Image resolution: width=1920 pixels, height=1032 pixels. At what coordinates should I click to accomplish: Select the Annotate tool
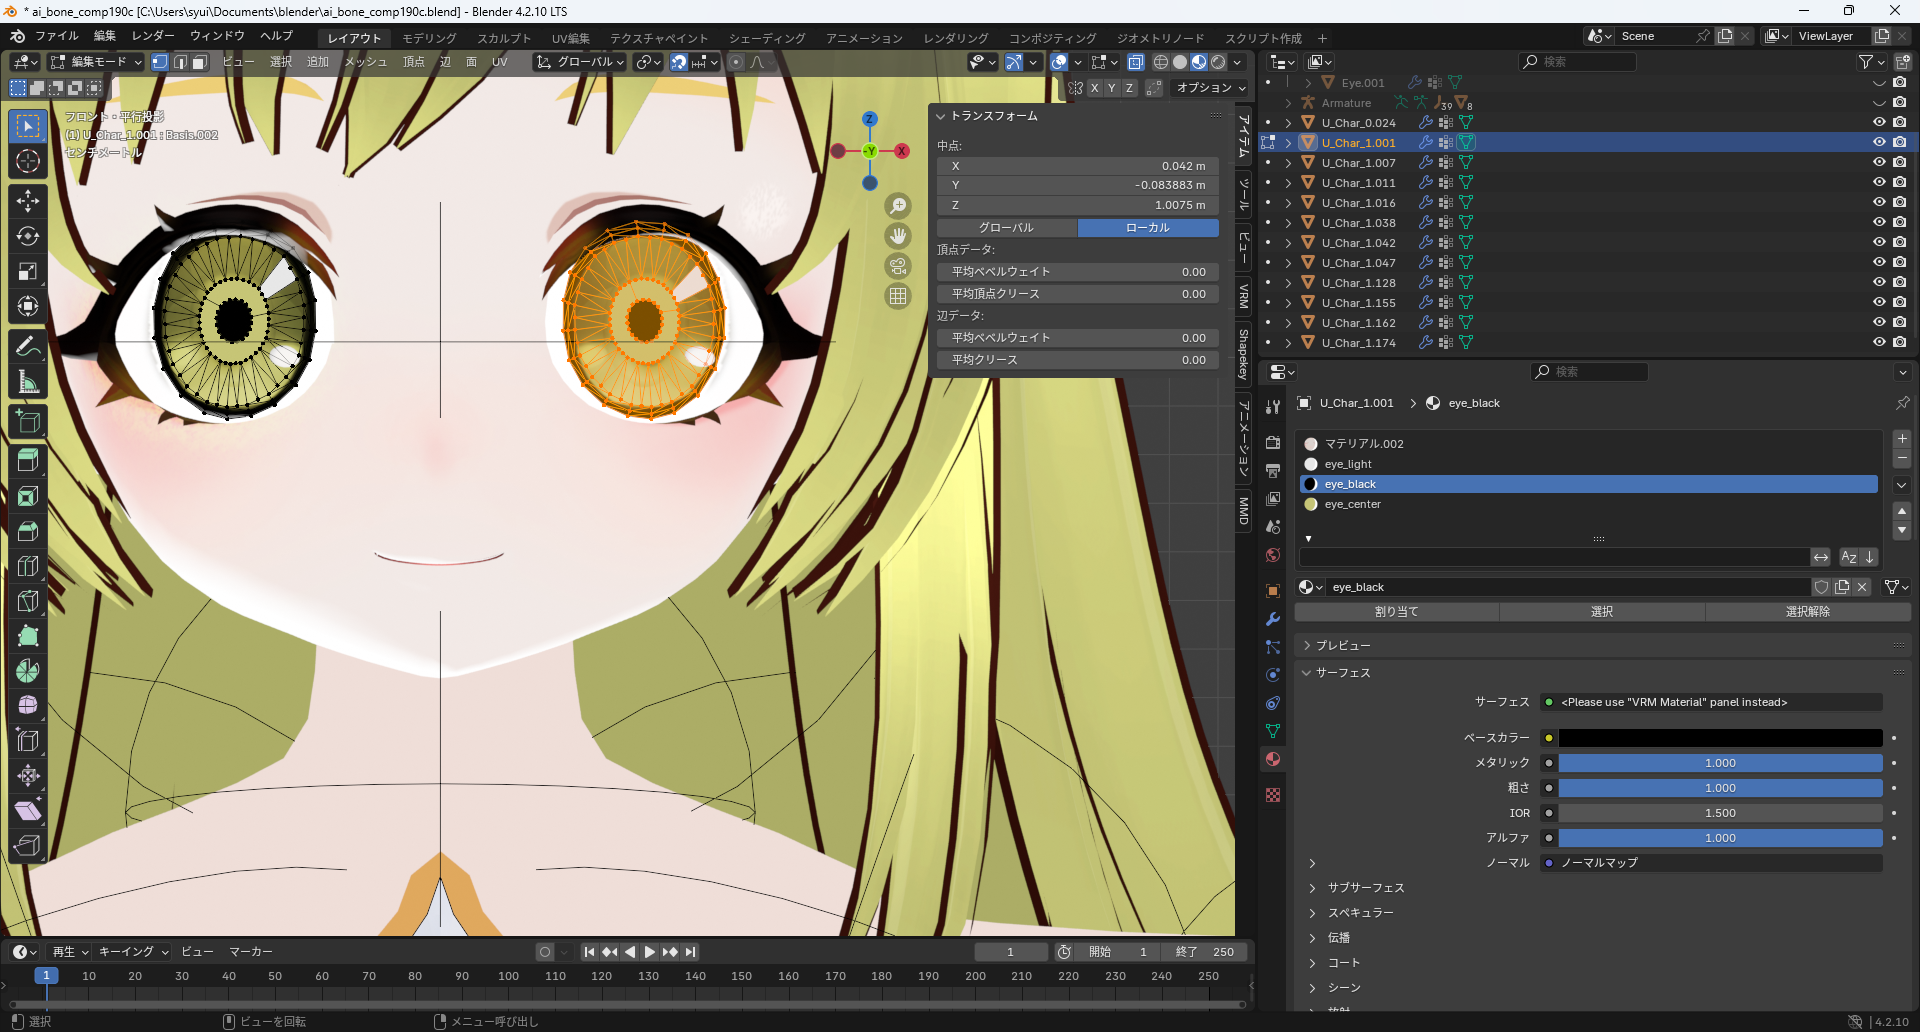28,347
